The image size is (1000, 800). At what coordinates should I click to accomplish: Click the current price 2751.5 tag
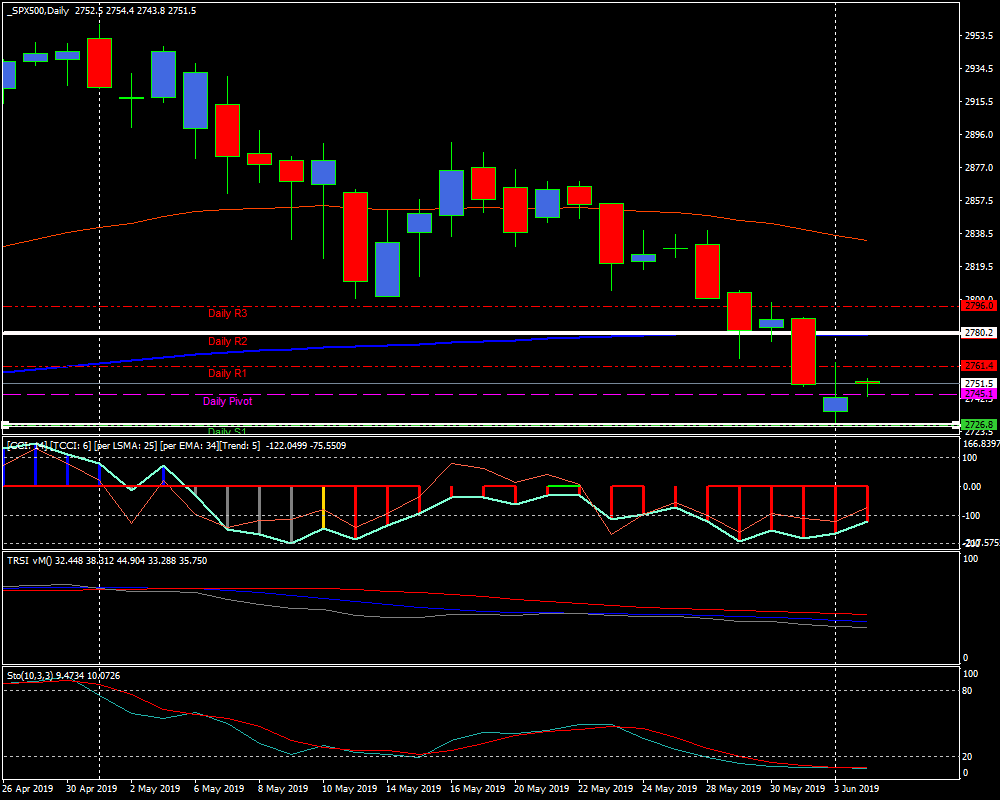coord(980,383)
